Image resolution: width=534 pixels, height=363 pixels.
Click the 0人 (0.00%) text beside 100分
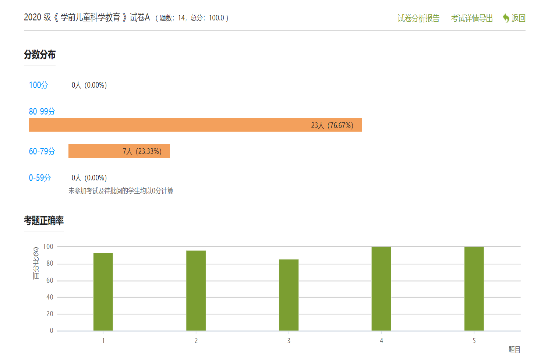coord(89,85)
